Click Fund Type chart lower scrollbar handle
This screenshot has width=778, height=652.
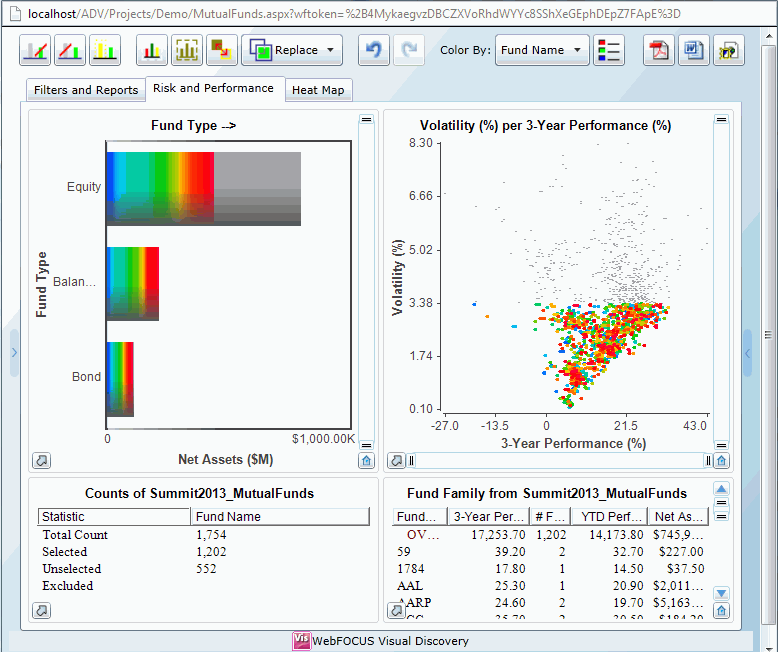[x=366, y=445]
